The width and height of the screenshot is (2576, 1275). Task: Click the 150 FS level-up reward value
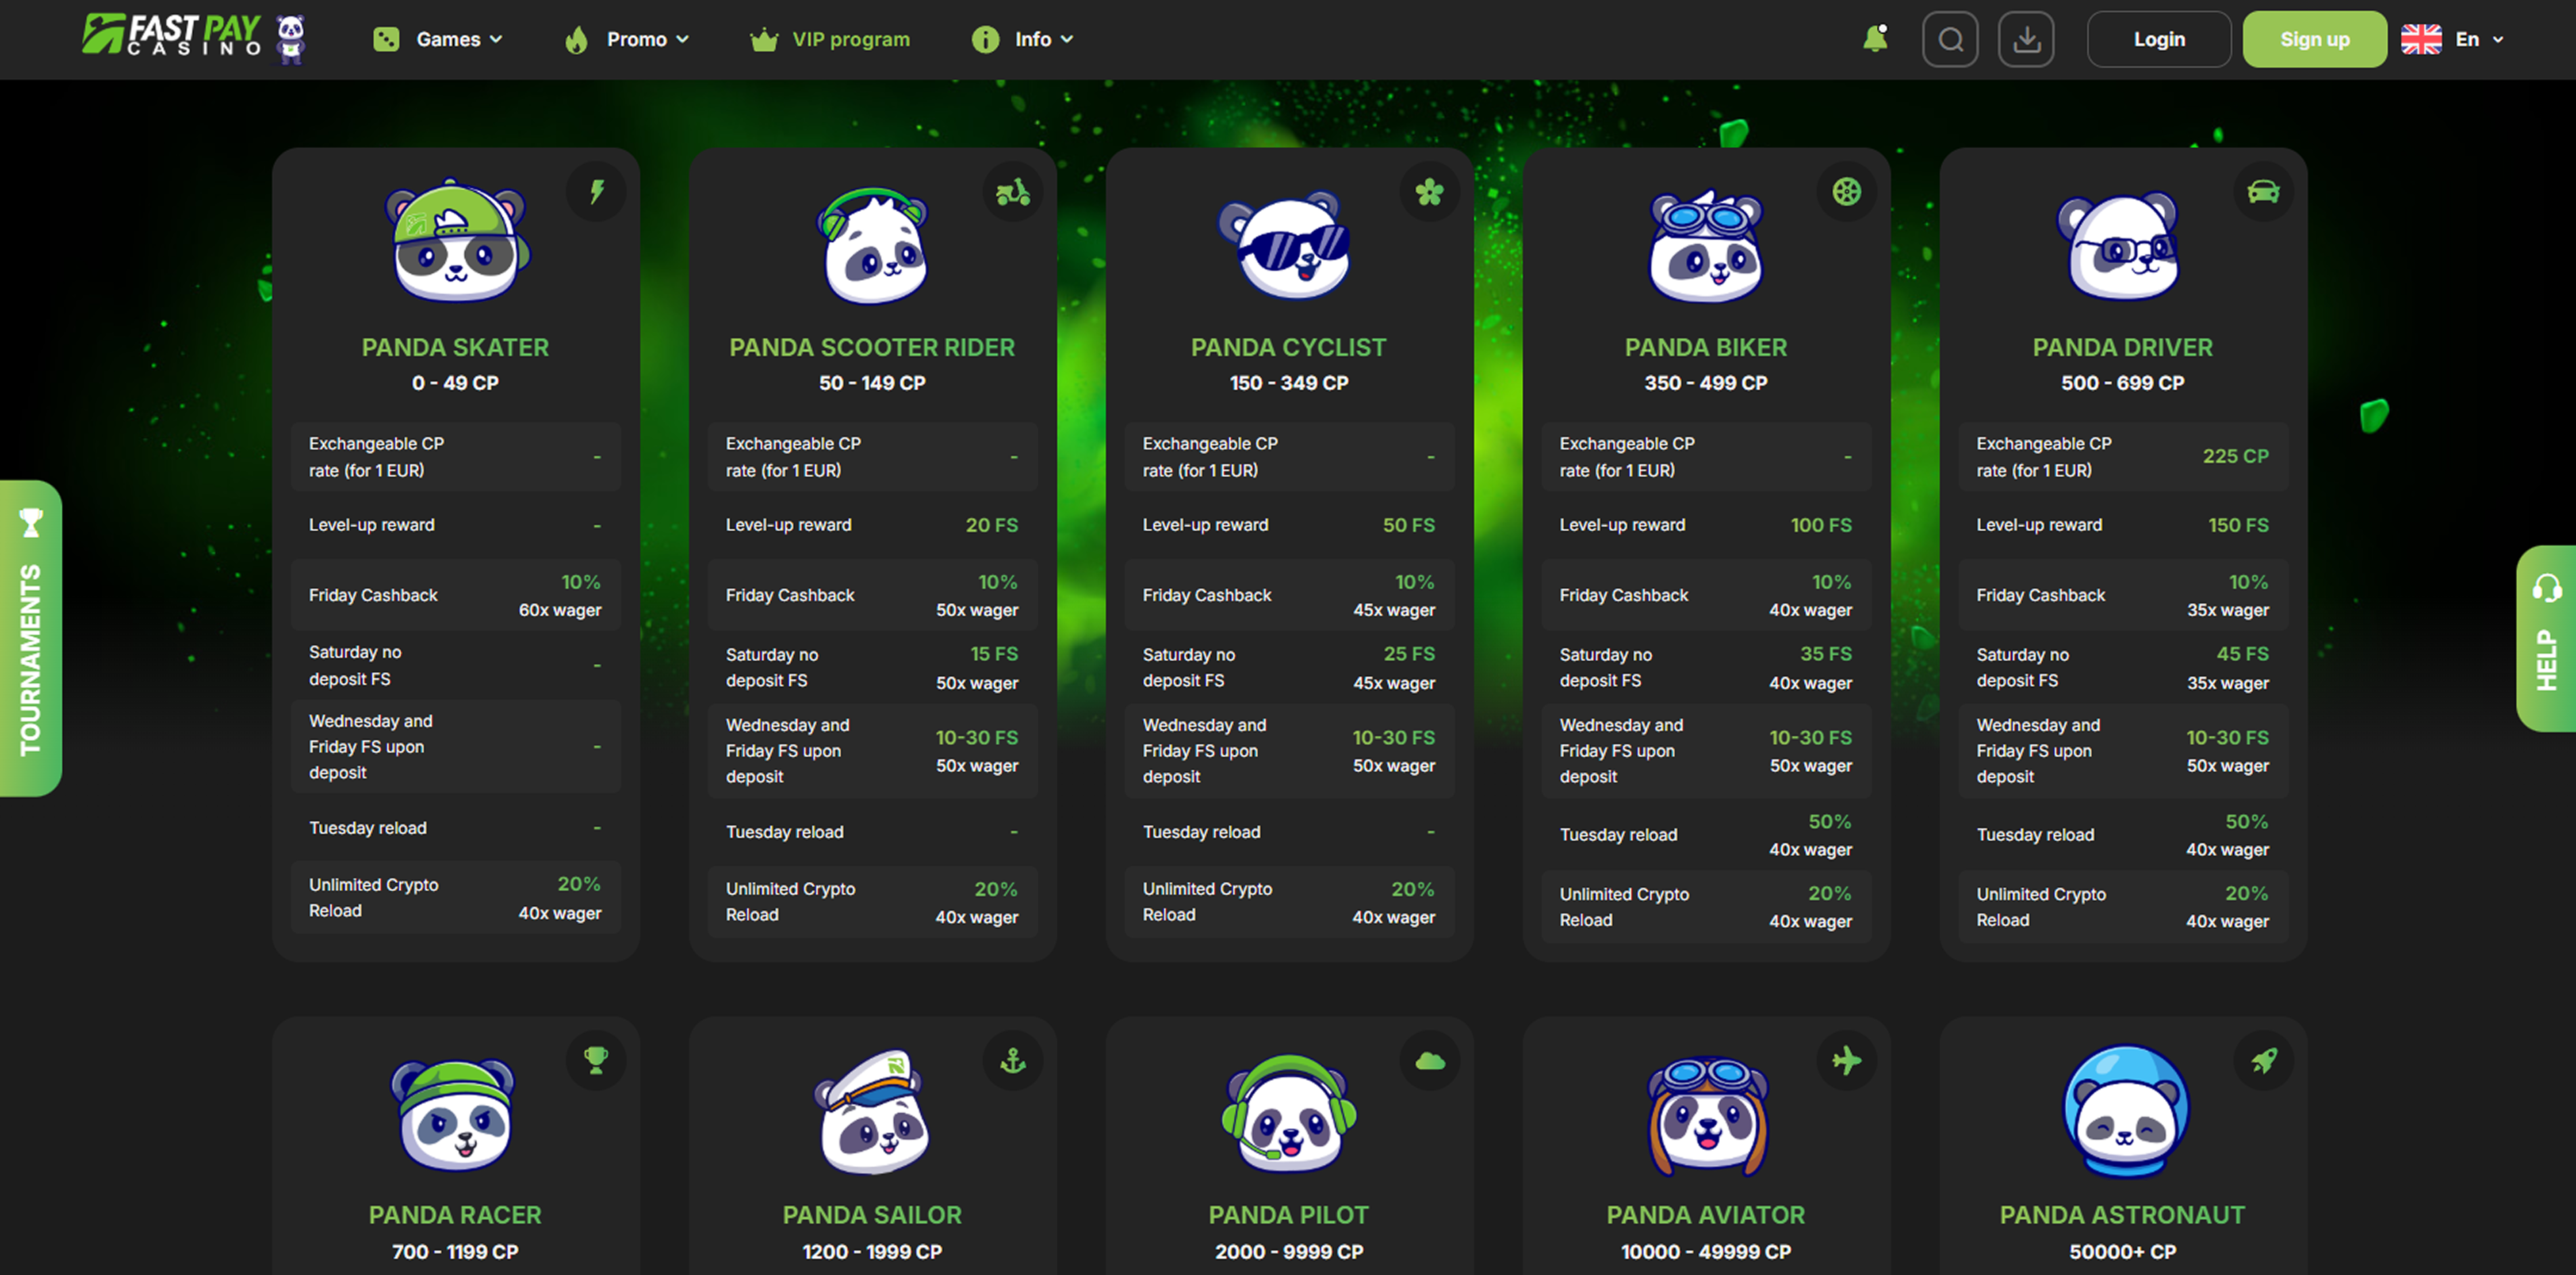(x=2238, y=525)
